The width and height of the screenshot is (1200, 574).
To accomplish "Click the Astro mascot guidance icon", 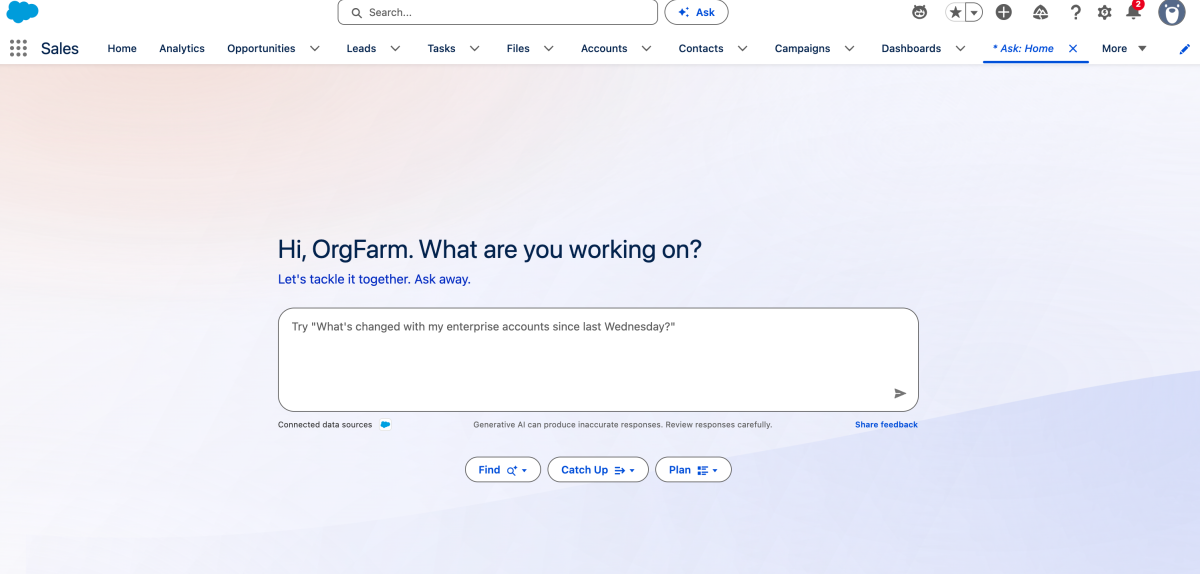I will (x=919, y=12).
